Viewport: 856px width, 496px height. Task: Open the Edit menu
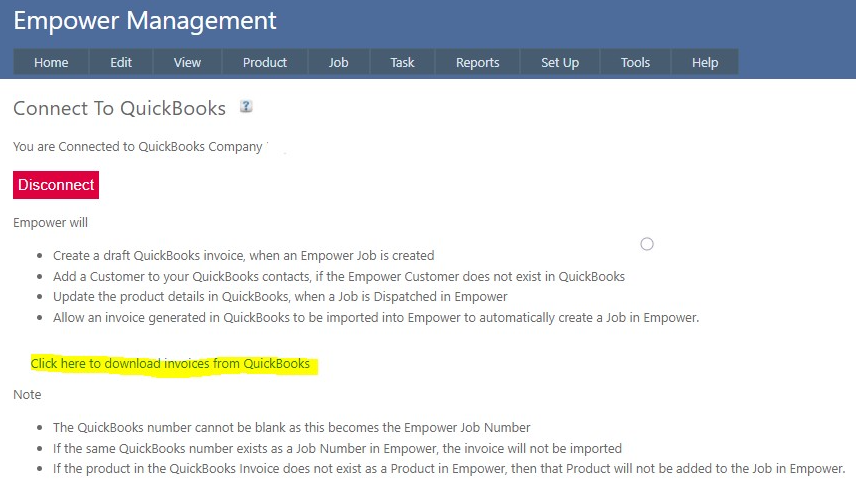tap(121, 62)
